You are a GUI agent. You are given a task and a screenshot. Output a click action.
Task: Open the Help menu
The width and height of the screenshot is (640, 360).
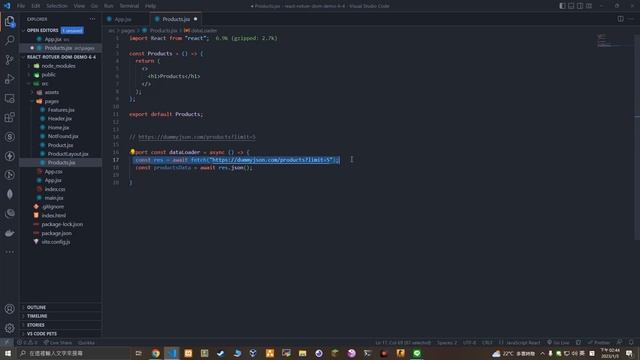point(150,6)
